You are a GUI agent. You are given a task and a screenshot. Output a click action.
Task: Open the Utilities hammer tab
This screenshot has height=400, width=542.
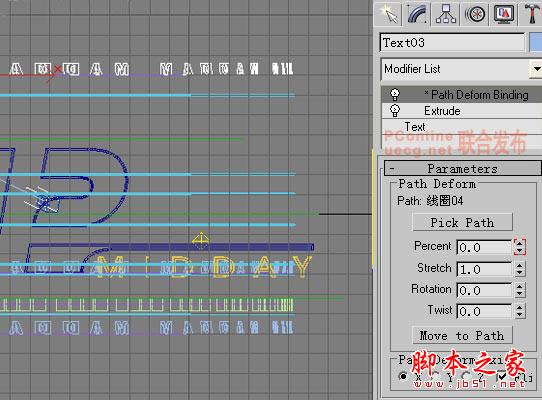coord(532,14)
